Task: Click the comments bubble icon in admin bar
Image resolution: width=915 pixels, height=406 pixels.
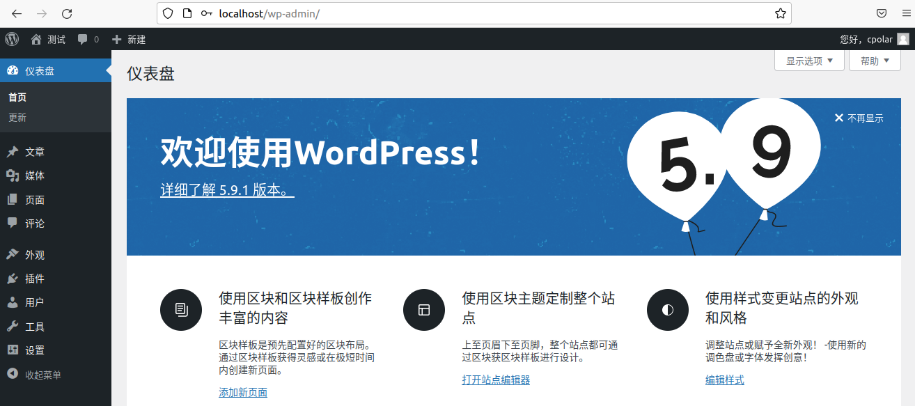Action: [82, 40]
